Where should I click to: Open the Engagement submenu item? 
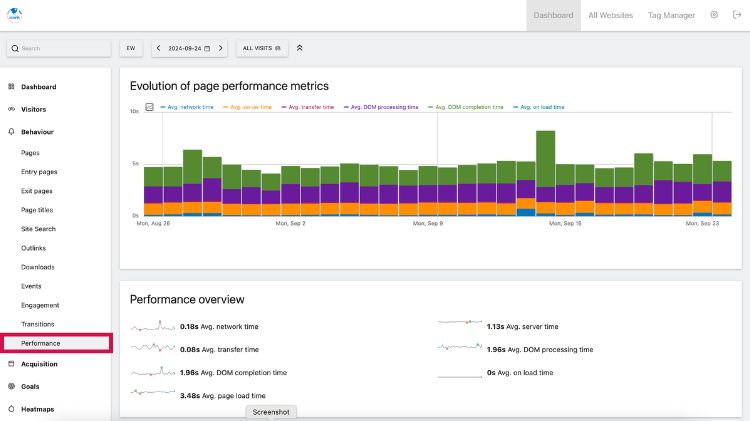coord(40,305)
